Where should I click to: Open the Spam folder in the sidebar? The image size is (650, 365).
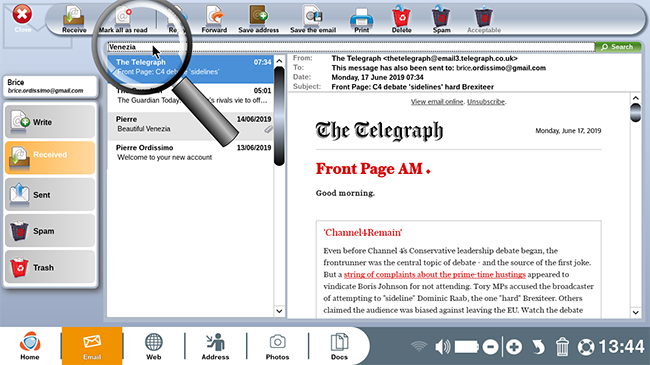click(50, 231)
